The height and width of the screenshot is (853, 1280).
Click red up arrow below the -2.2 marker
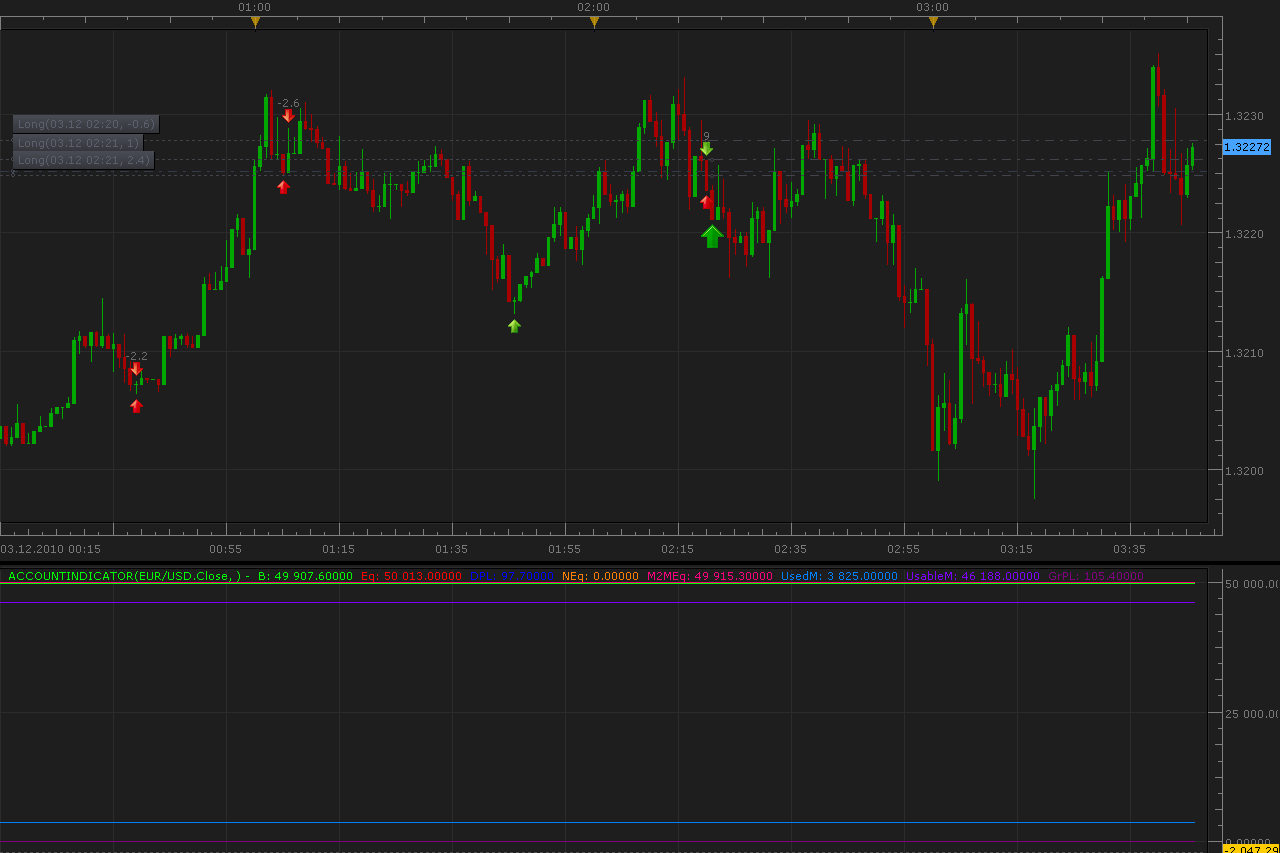coord(136,406)
